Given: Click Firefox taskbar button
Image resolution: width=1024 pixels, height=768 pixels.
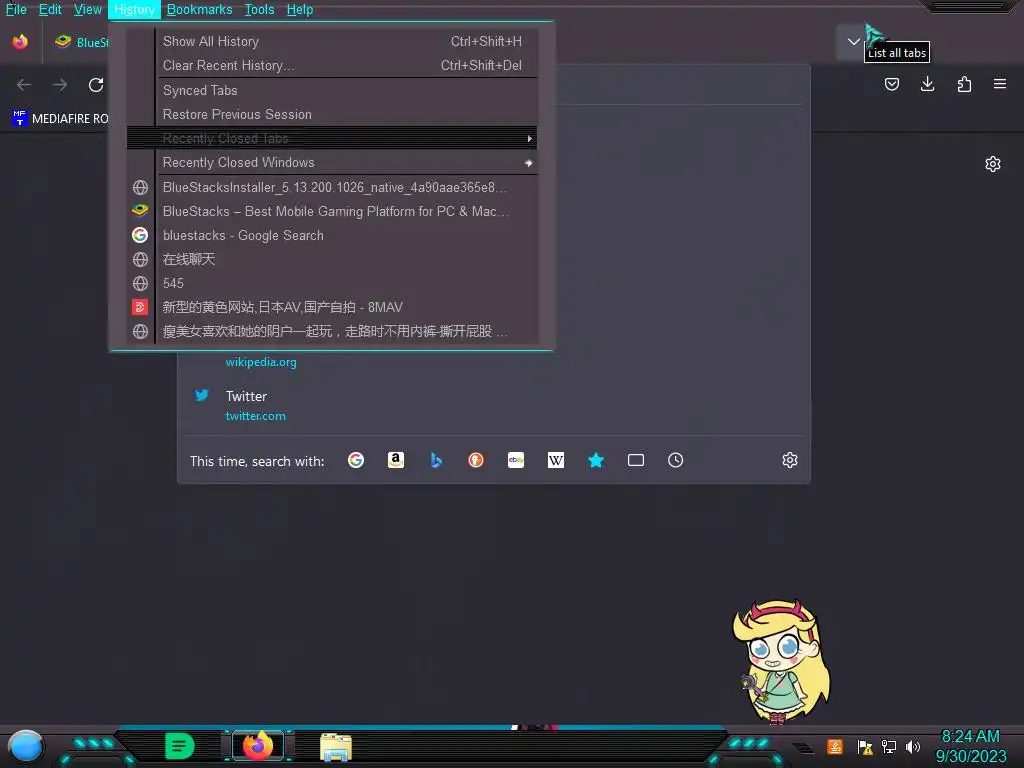Looking at the screenshot, I should [x=258, y=746].
